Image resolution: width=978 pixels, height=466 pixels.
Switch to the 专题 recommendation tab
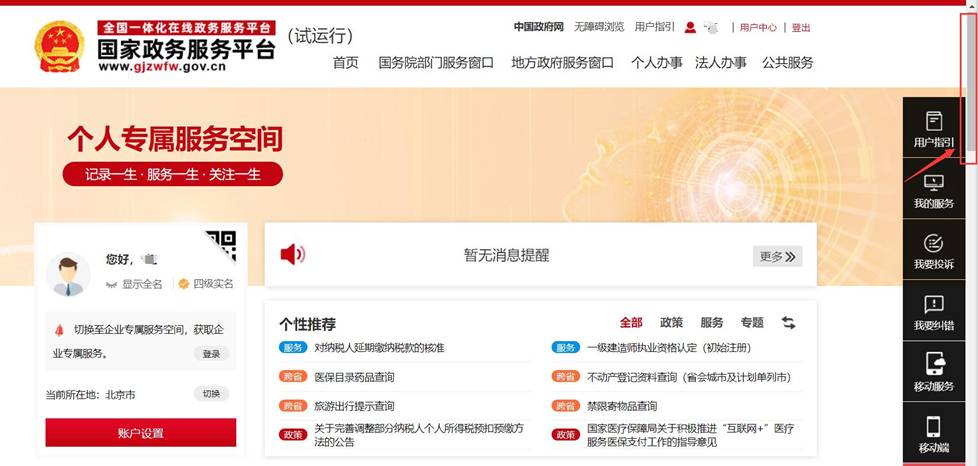(751, 323)
